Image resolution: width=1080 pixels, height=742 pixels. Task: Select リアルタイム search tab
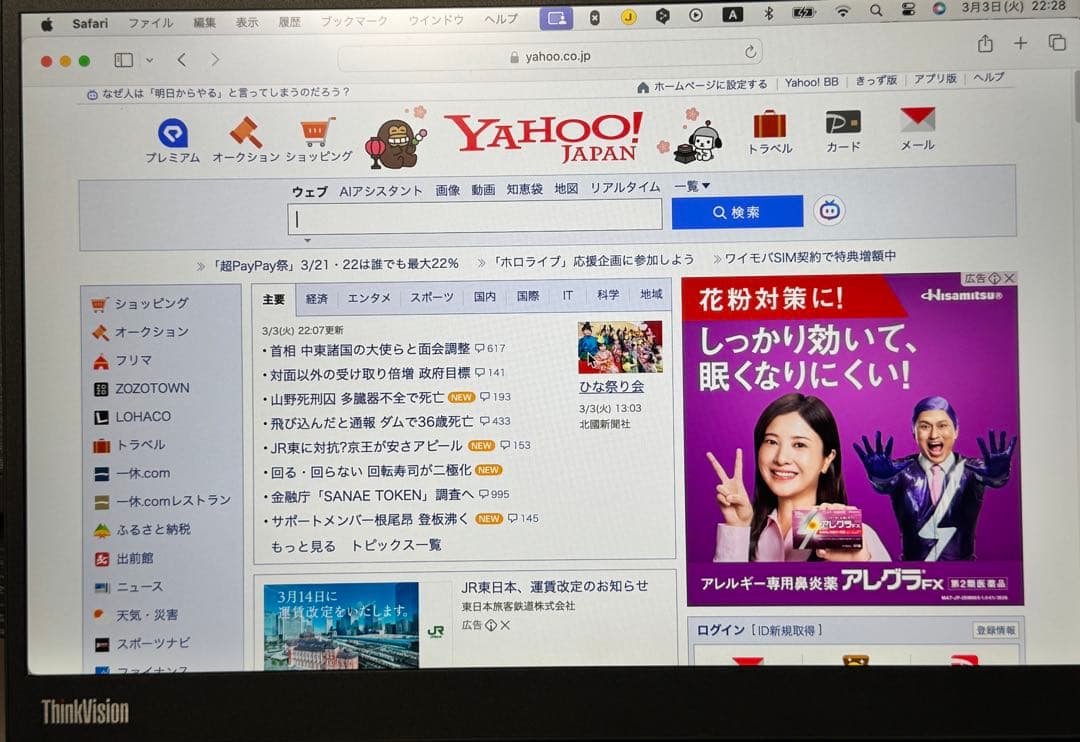(x=625, y=187)
